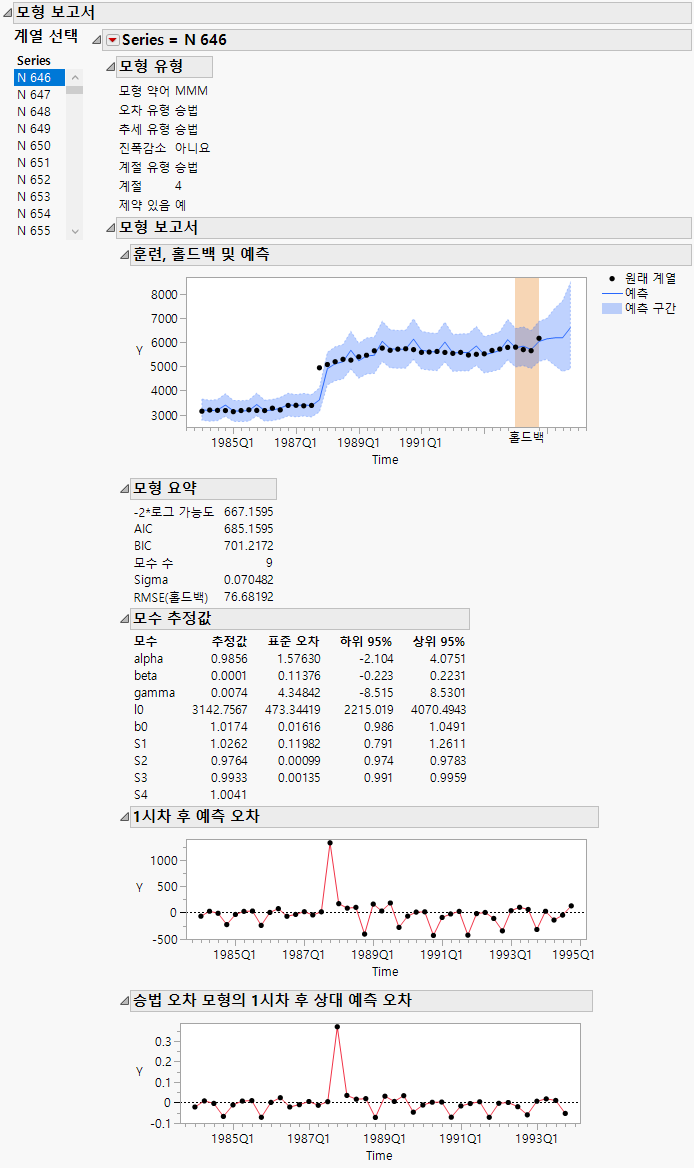The height and width of the screenshot is (1168, 694).
Task: Click the spike point in relative error plot
Action: [x=337, y=1026]
